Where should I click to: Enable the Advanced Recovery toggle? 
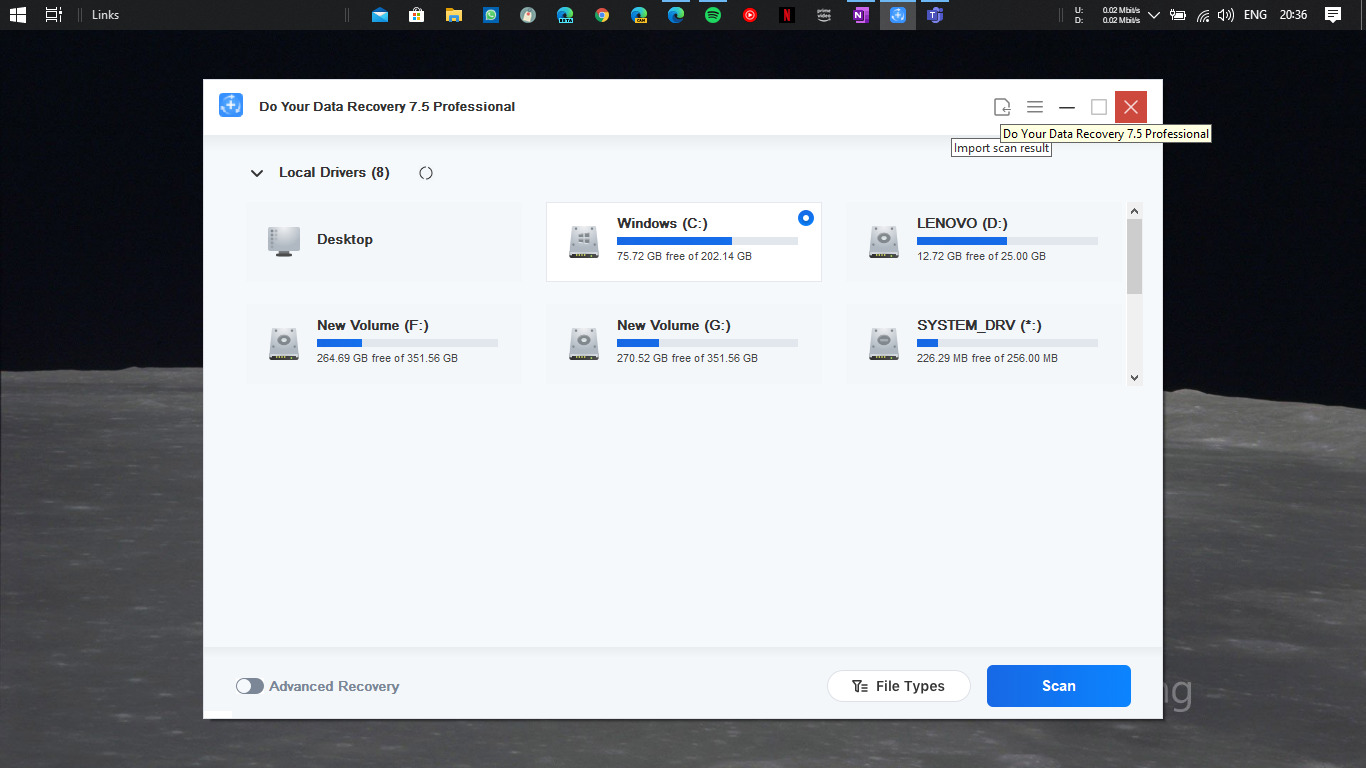click(x=249, y=686)
